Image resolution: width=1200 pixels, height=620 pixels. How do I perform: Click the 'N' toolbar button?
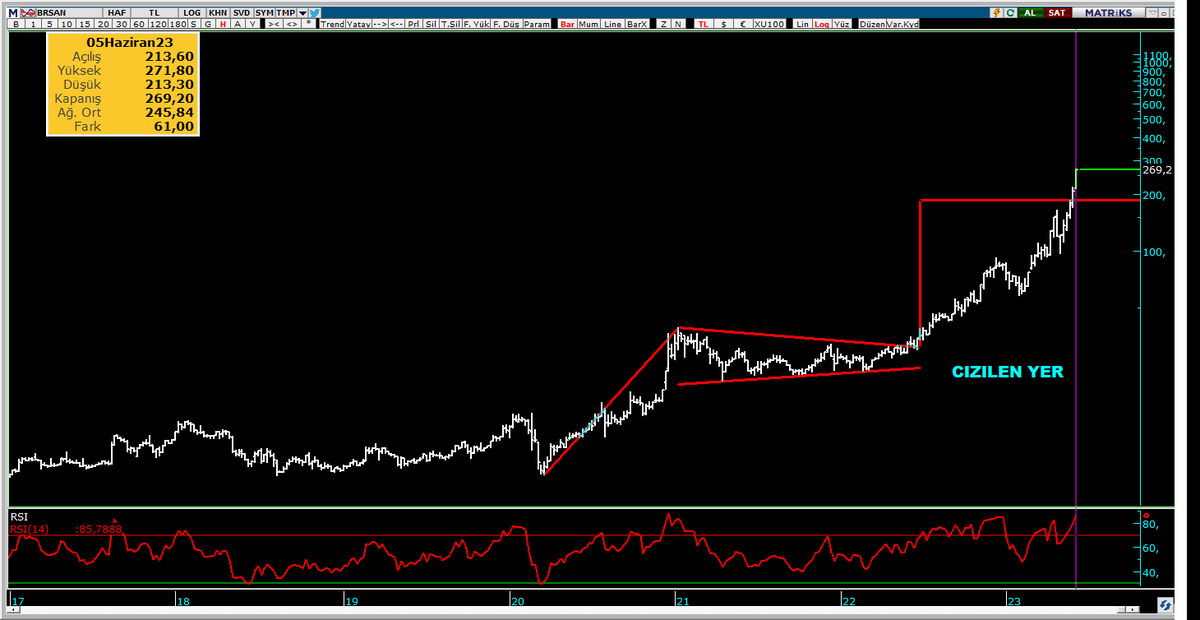coord(678,24)
